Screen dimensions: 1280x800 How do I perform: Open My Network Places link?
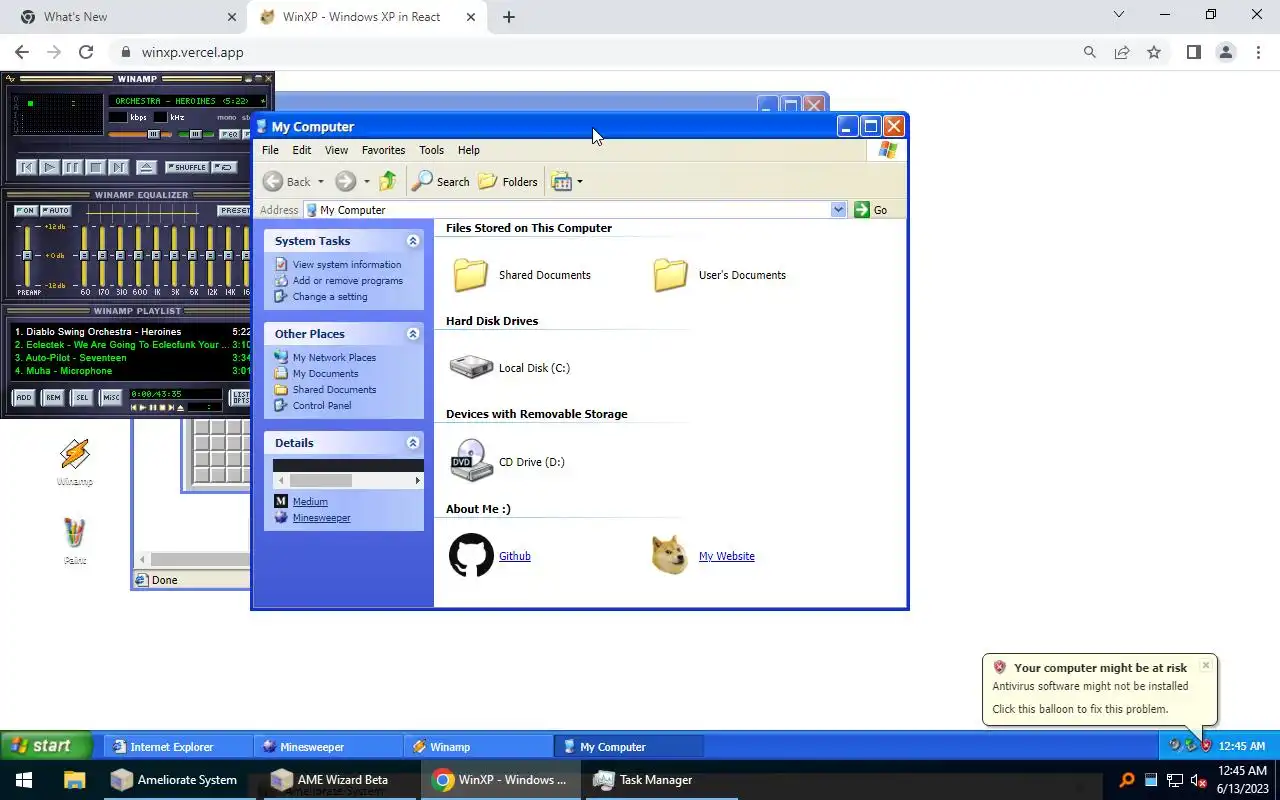(x=334, y=358)
